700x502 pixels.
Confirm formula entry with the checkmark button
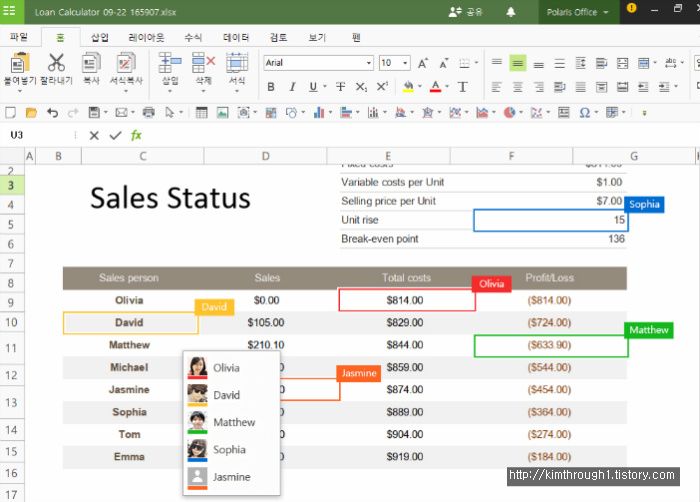(115, 135)
